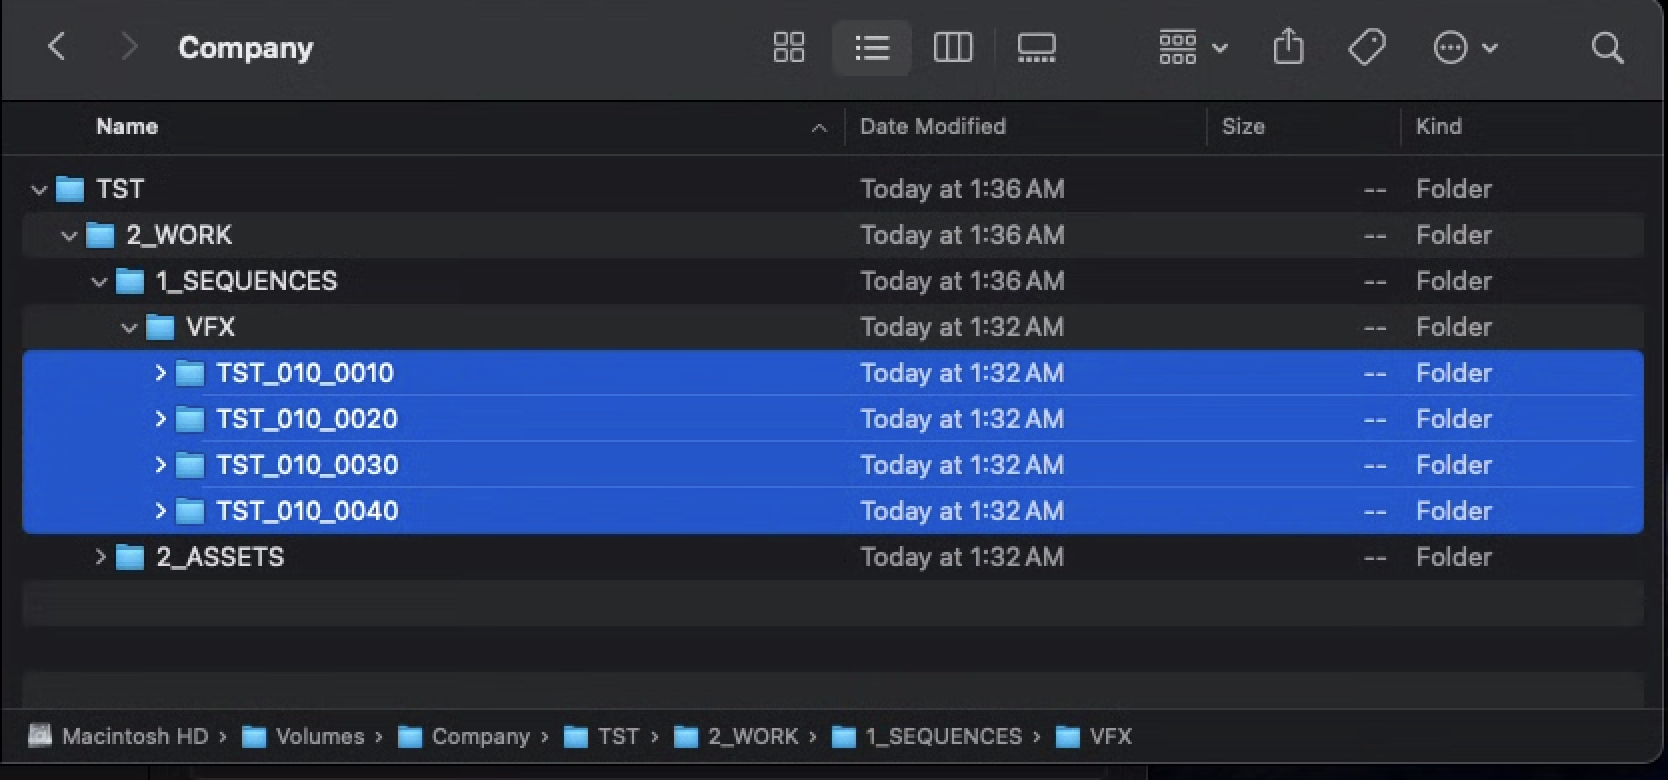Switch to gallery view

(x=1036, y=47)
